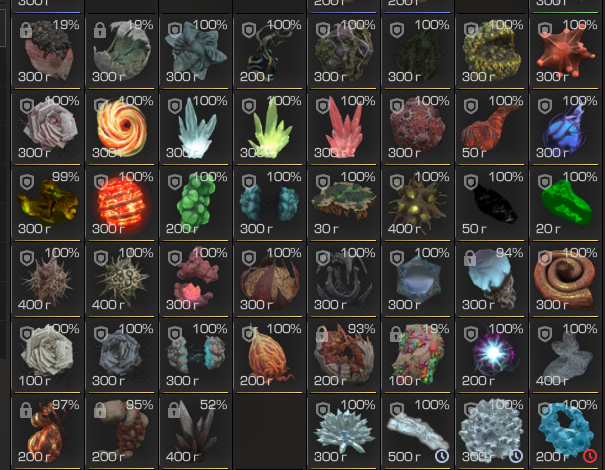Pick the blue hexagonal crystal artifact
Image resolution: width=605 pixels, height=470 pixels.
[418, 279]
